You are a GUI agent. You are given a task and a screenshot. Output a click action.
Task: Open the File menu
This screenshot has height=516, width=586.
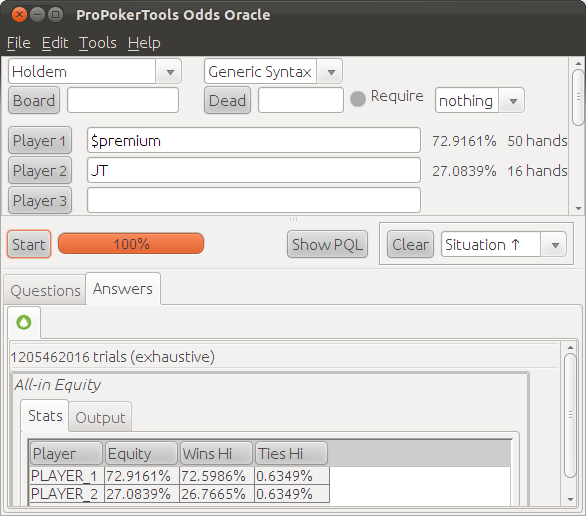pos(18,43)
